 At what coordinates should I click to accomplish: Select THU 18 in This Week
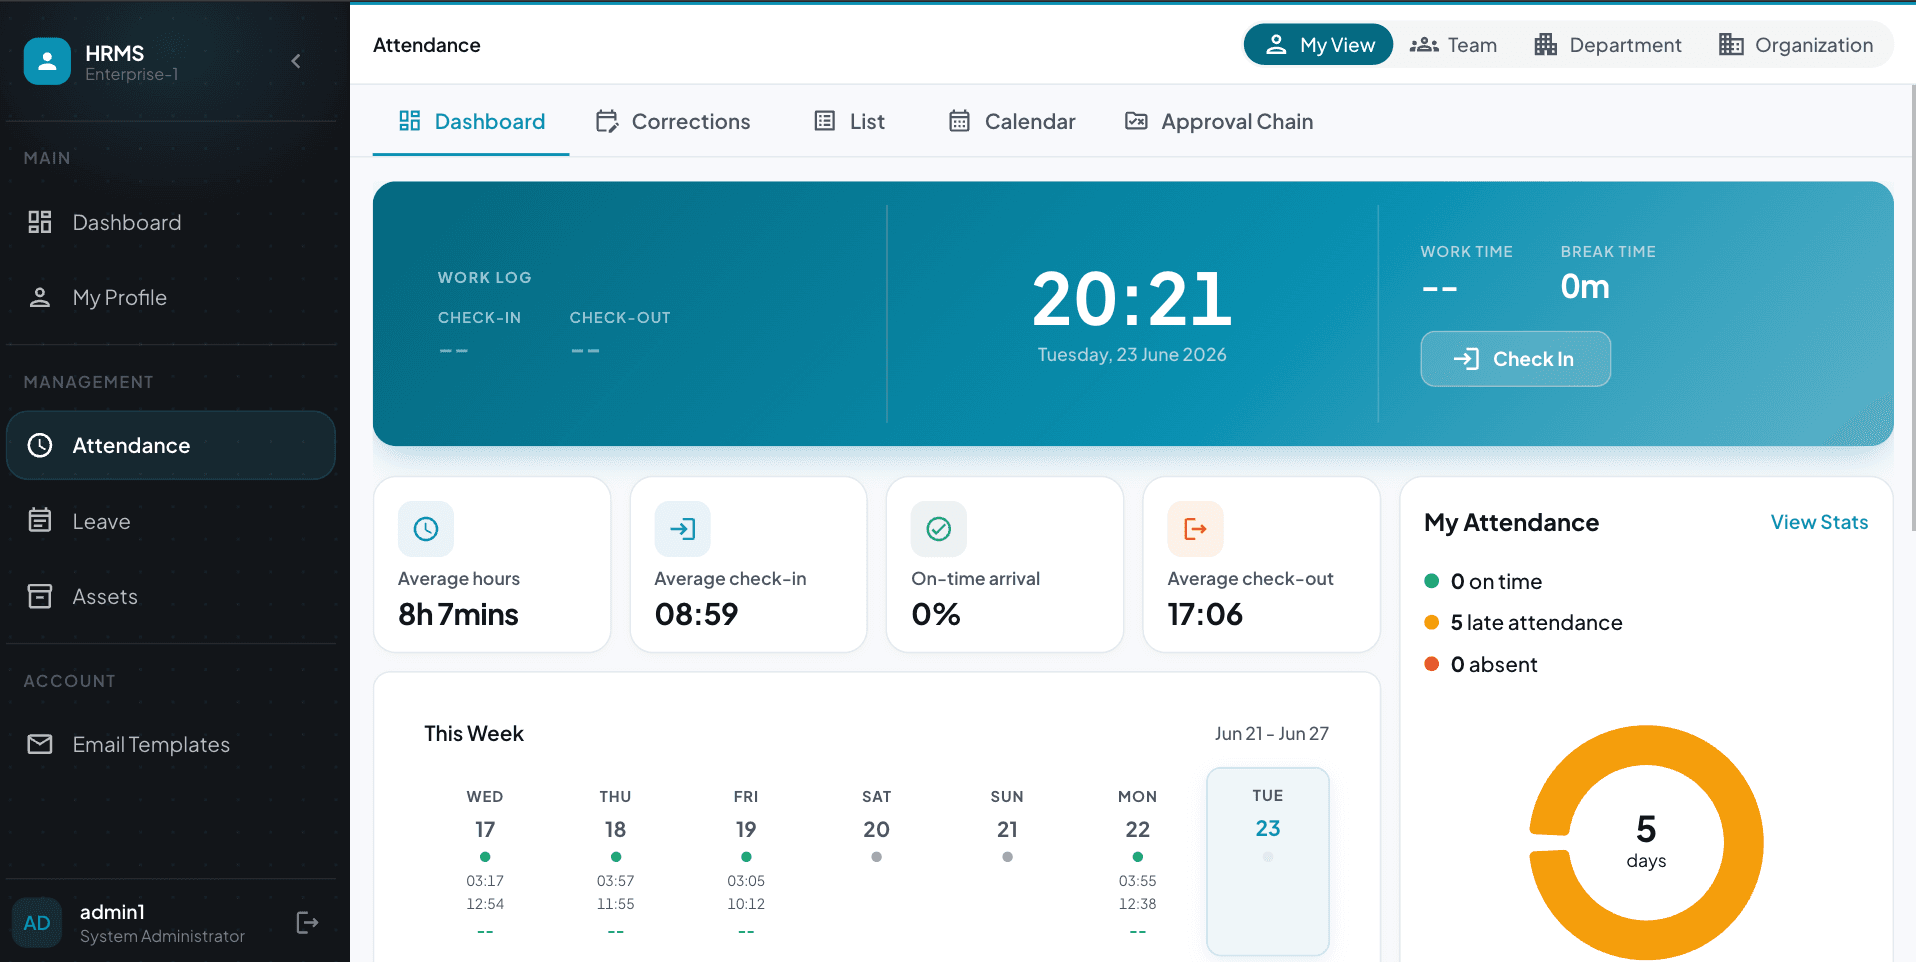tap(615, 862)
